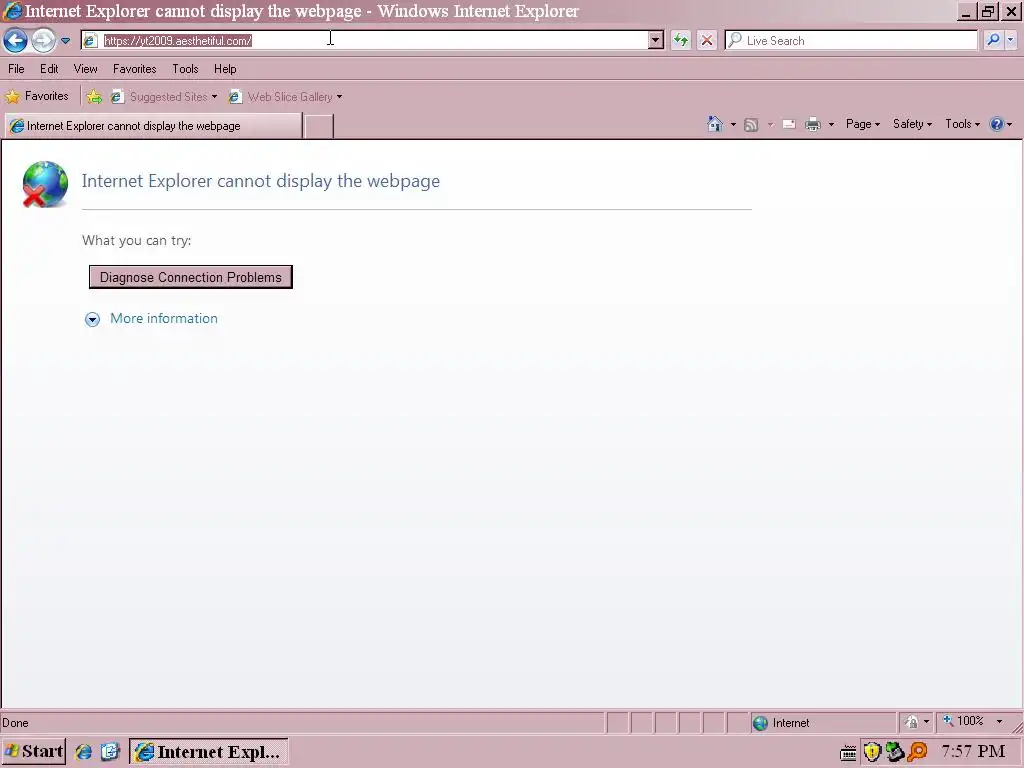Open the Tools menu in menu bar

point(185,69)
